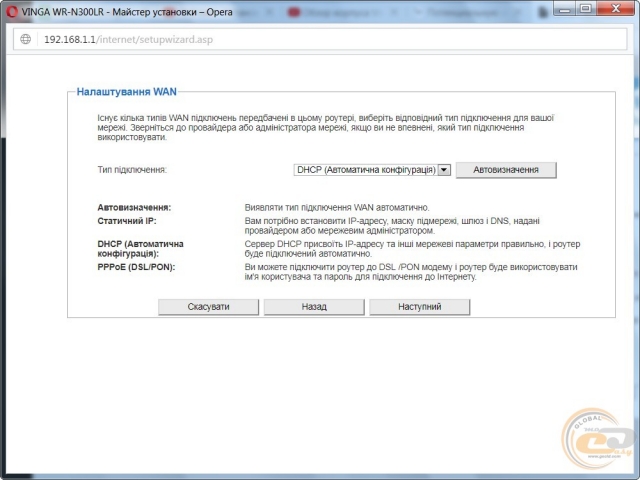Click the 'PPPoE (DSL/PON):' label
Image resolution: width=640 pixels, height=480 pixels.
click(136, 267)
